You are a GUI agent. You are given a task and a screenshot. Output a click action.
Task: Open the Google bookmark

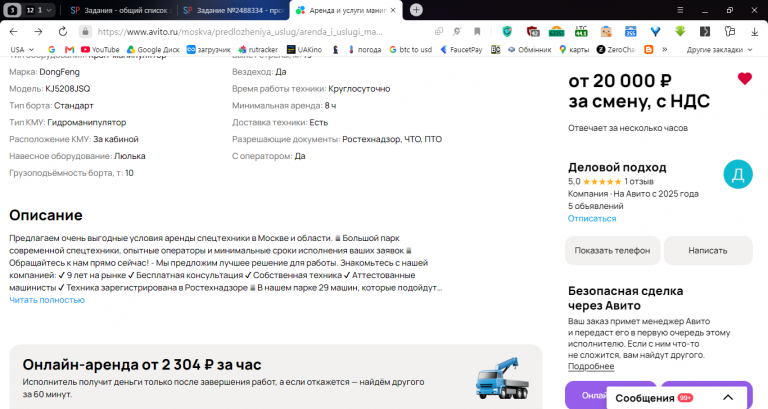pos(51,49)
